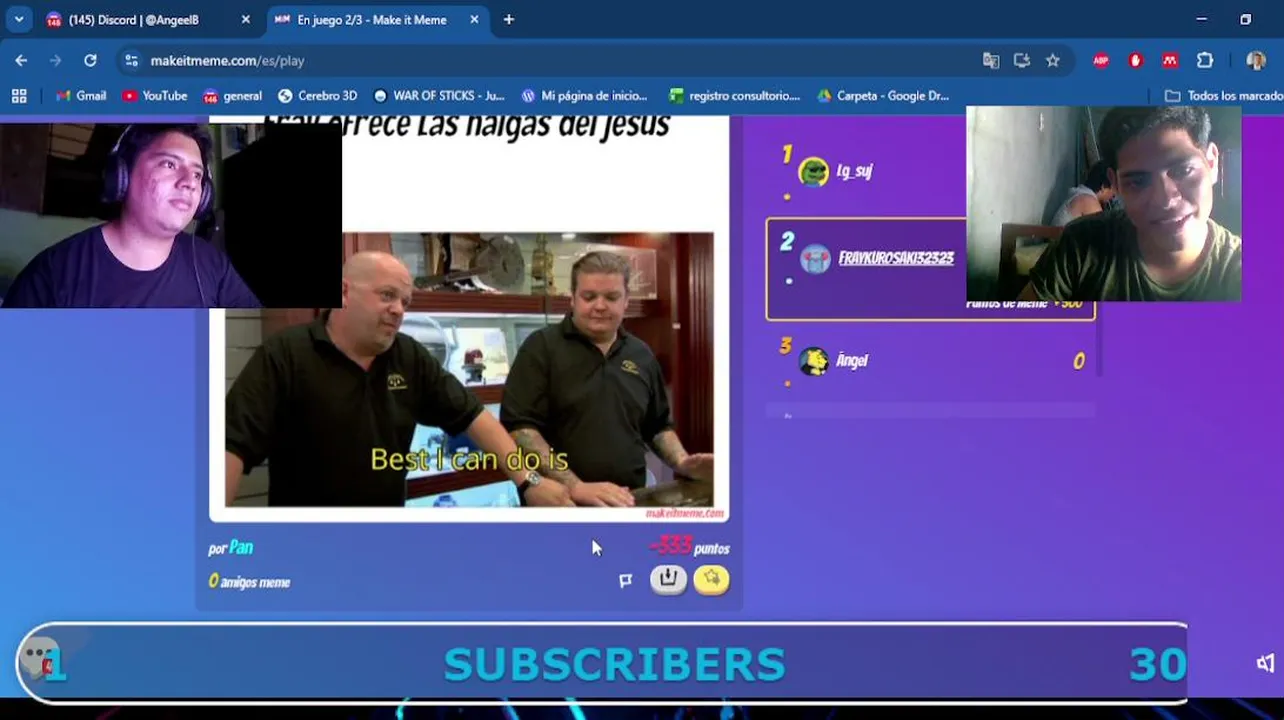1284x720 pixels.
Task: Open the Mi página de inicio bookmark
Action: (x=584, y=96)
